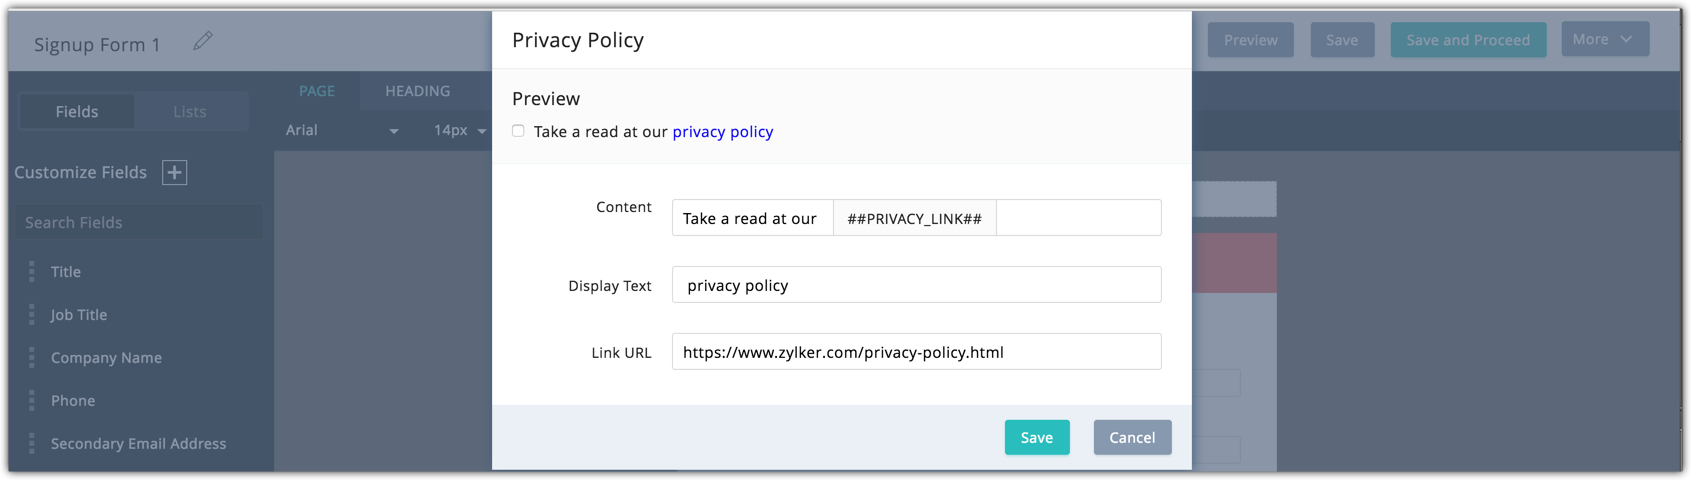This screenshot has height=480, width=1691.
Task: Select the HEADING tab
Action: coord(417,91)
